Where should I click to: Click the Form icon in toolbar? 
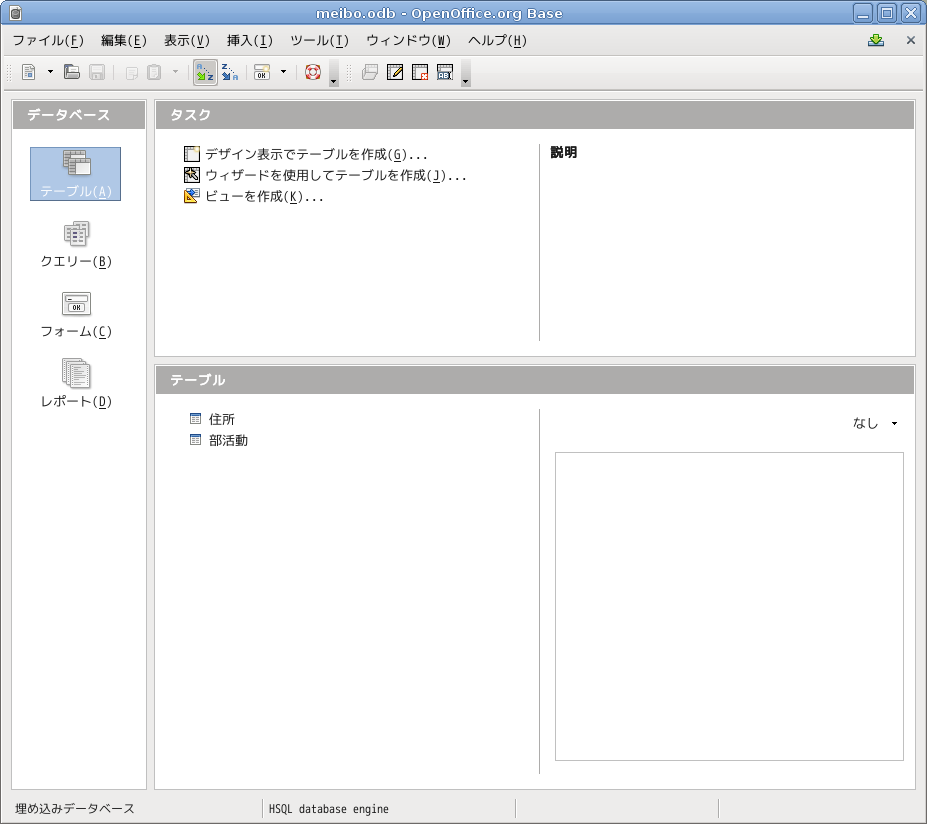[x=261, y=72]
